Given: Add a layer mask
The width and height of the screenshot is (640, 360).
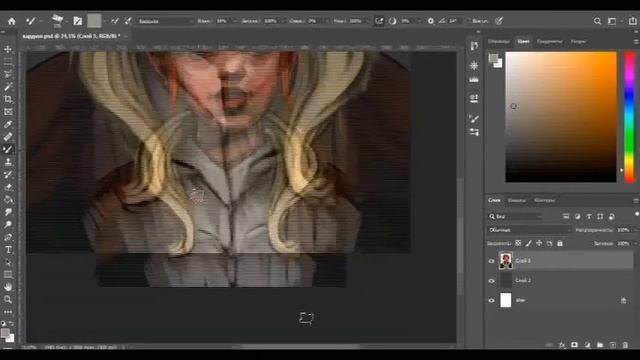Looking at the screenshot, I should click(574, 345).
